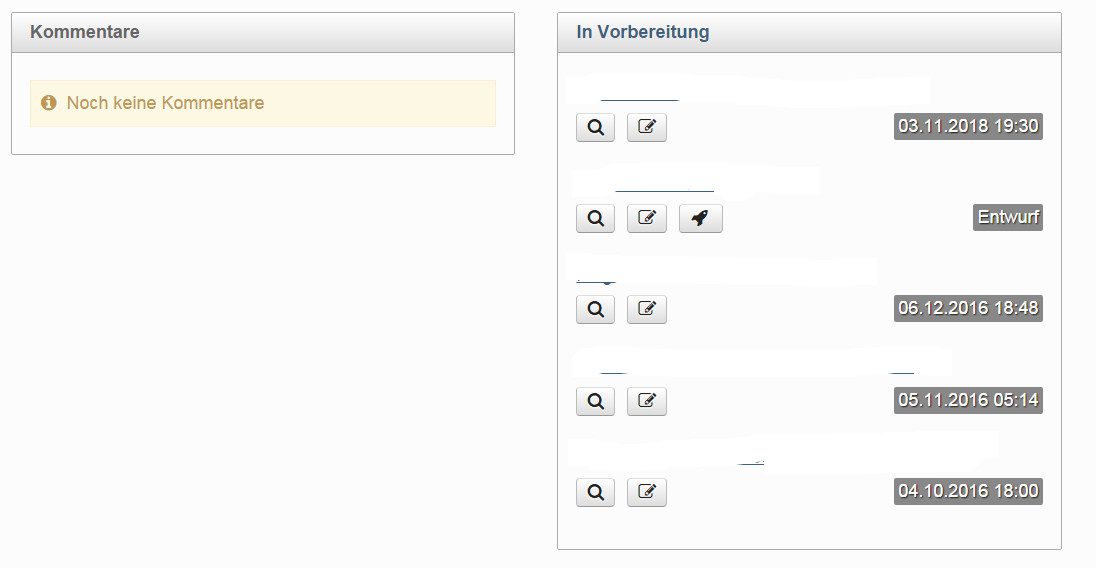Publish the draft using the rocket icon

coord(700,218)
